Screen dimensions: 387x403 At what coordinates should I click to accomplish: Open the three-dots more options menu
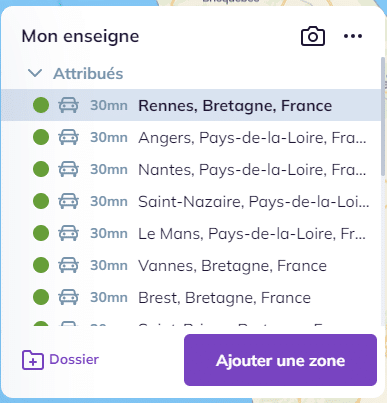353,36
